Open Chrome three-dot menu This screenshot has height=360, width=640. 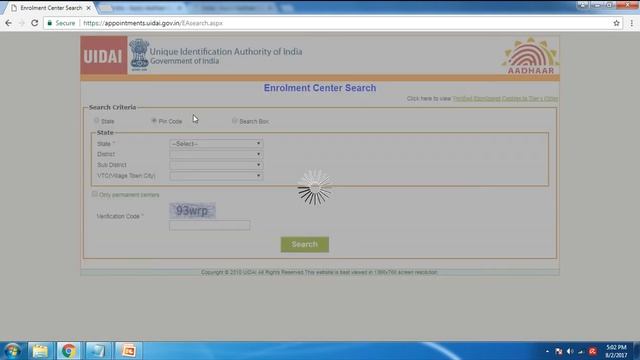631,23
